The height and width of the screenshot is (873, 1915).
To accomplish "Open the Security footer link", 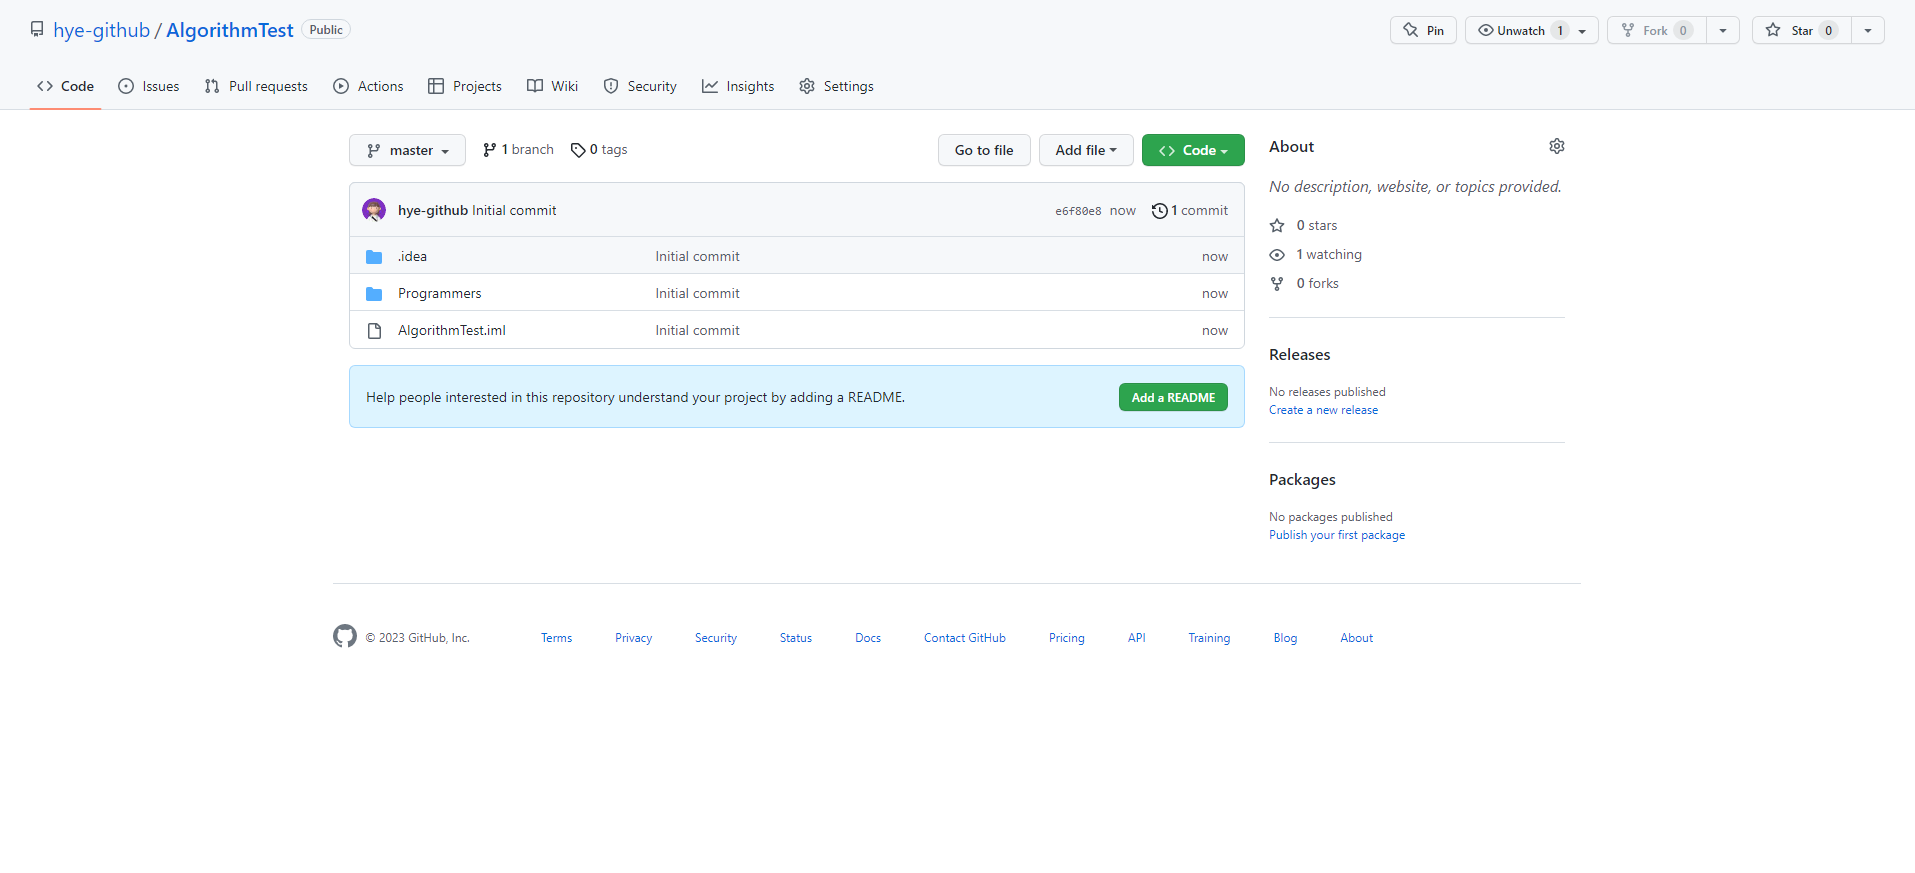I will [x=716, y=638].
